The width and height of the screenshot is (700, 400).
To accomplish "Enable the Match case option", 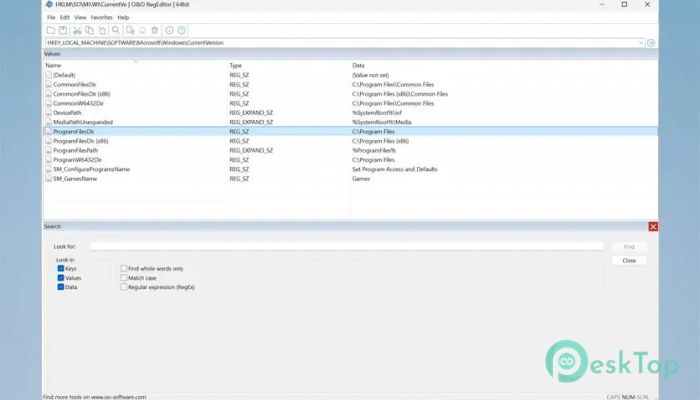I will 124,278.
